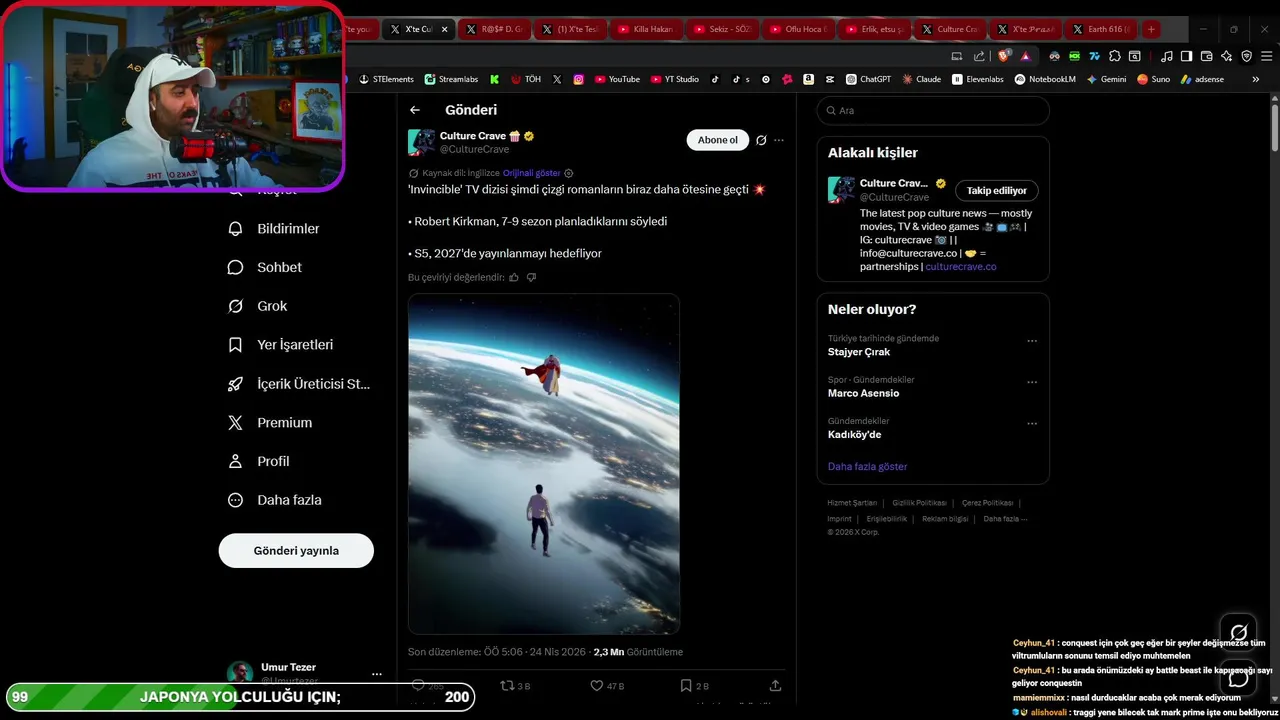Go back using the Gönderi arrow

[x=415, y=110]
